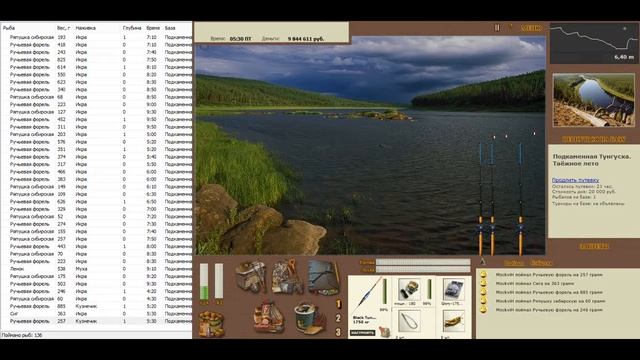
Task: Click the hook equipment slot
Action: coord(409,321)
